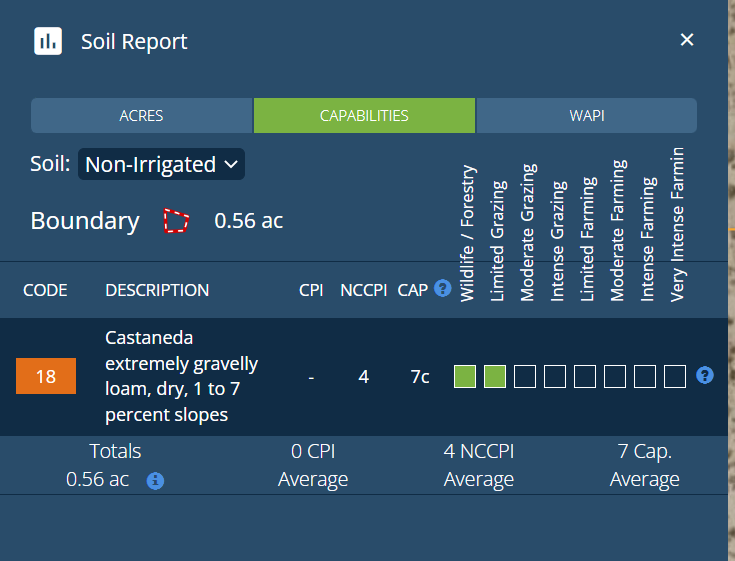
Task: Click the CPI column header
Action: point(311,290)
